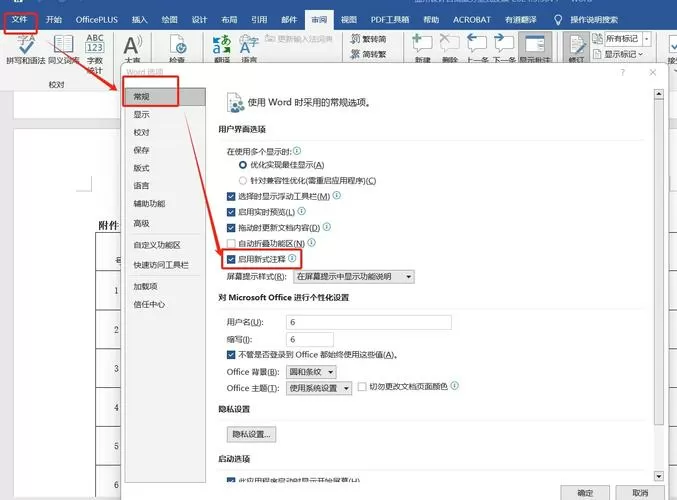Launch the 翻译 translate tool
The width and height of the screenshot is (677, 500).
click(x=222, y=48)
